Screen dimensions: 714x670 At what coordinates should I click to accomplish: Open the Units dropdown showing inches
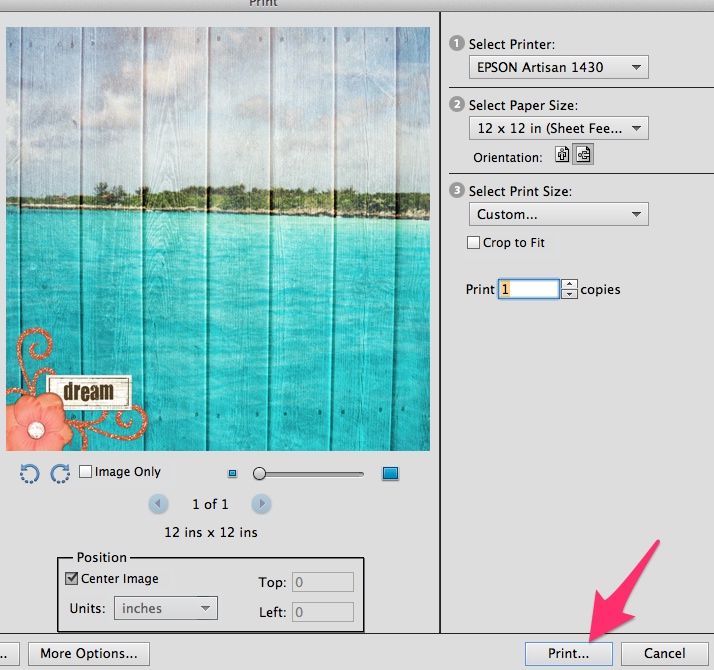tap(166, 608)
